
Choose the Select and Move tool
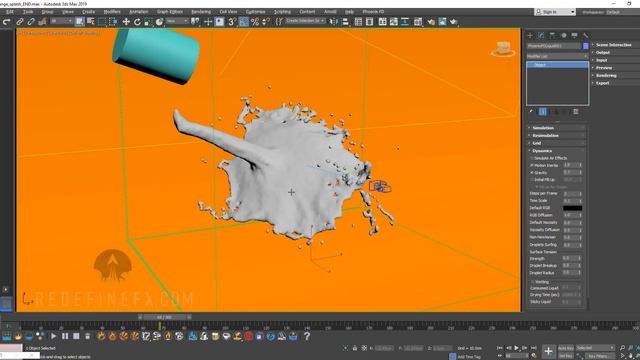point(126,22)
